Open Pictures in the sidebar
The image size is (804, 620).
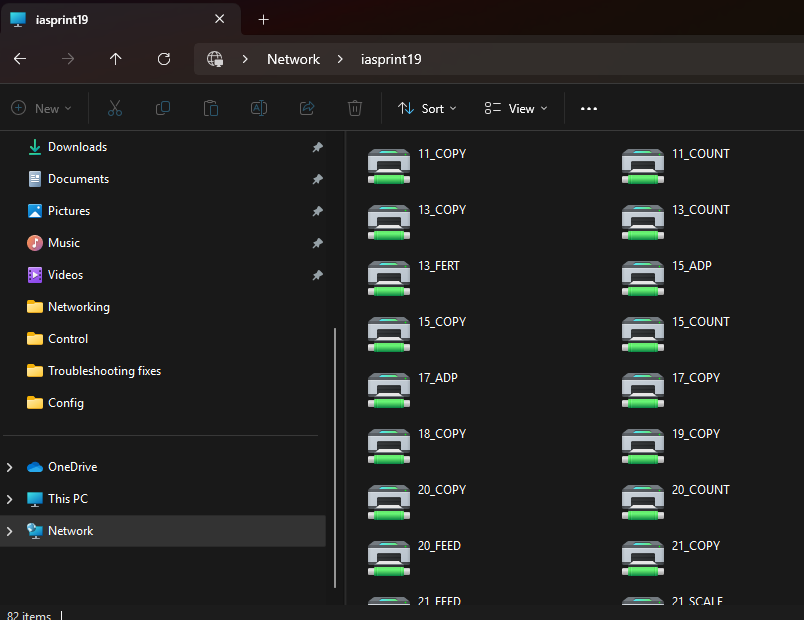[69, 211]
